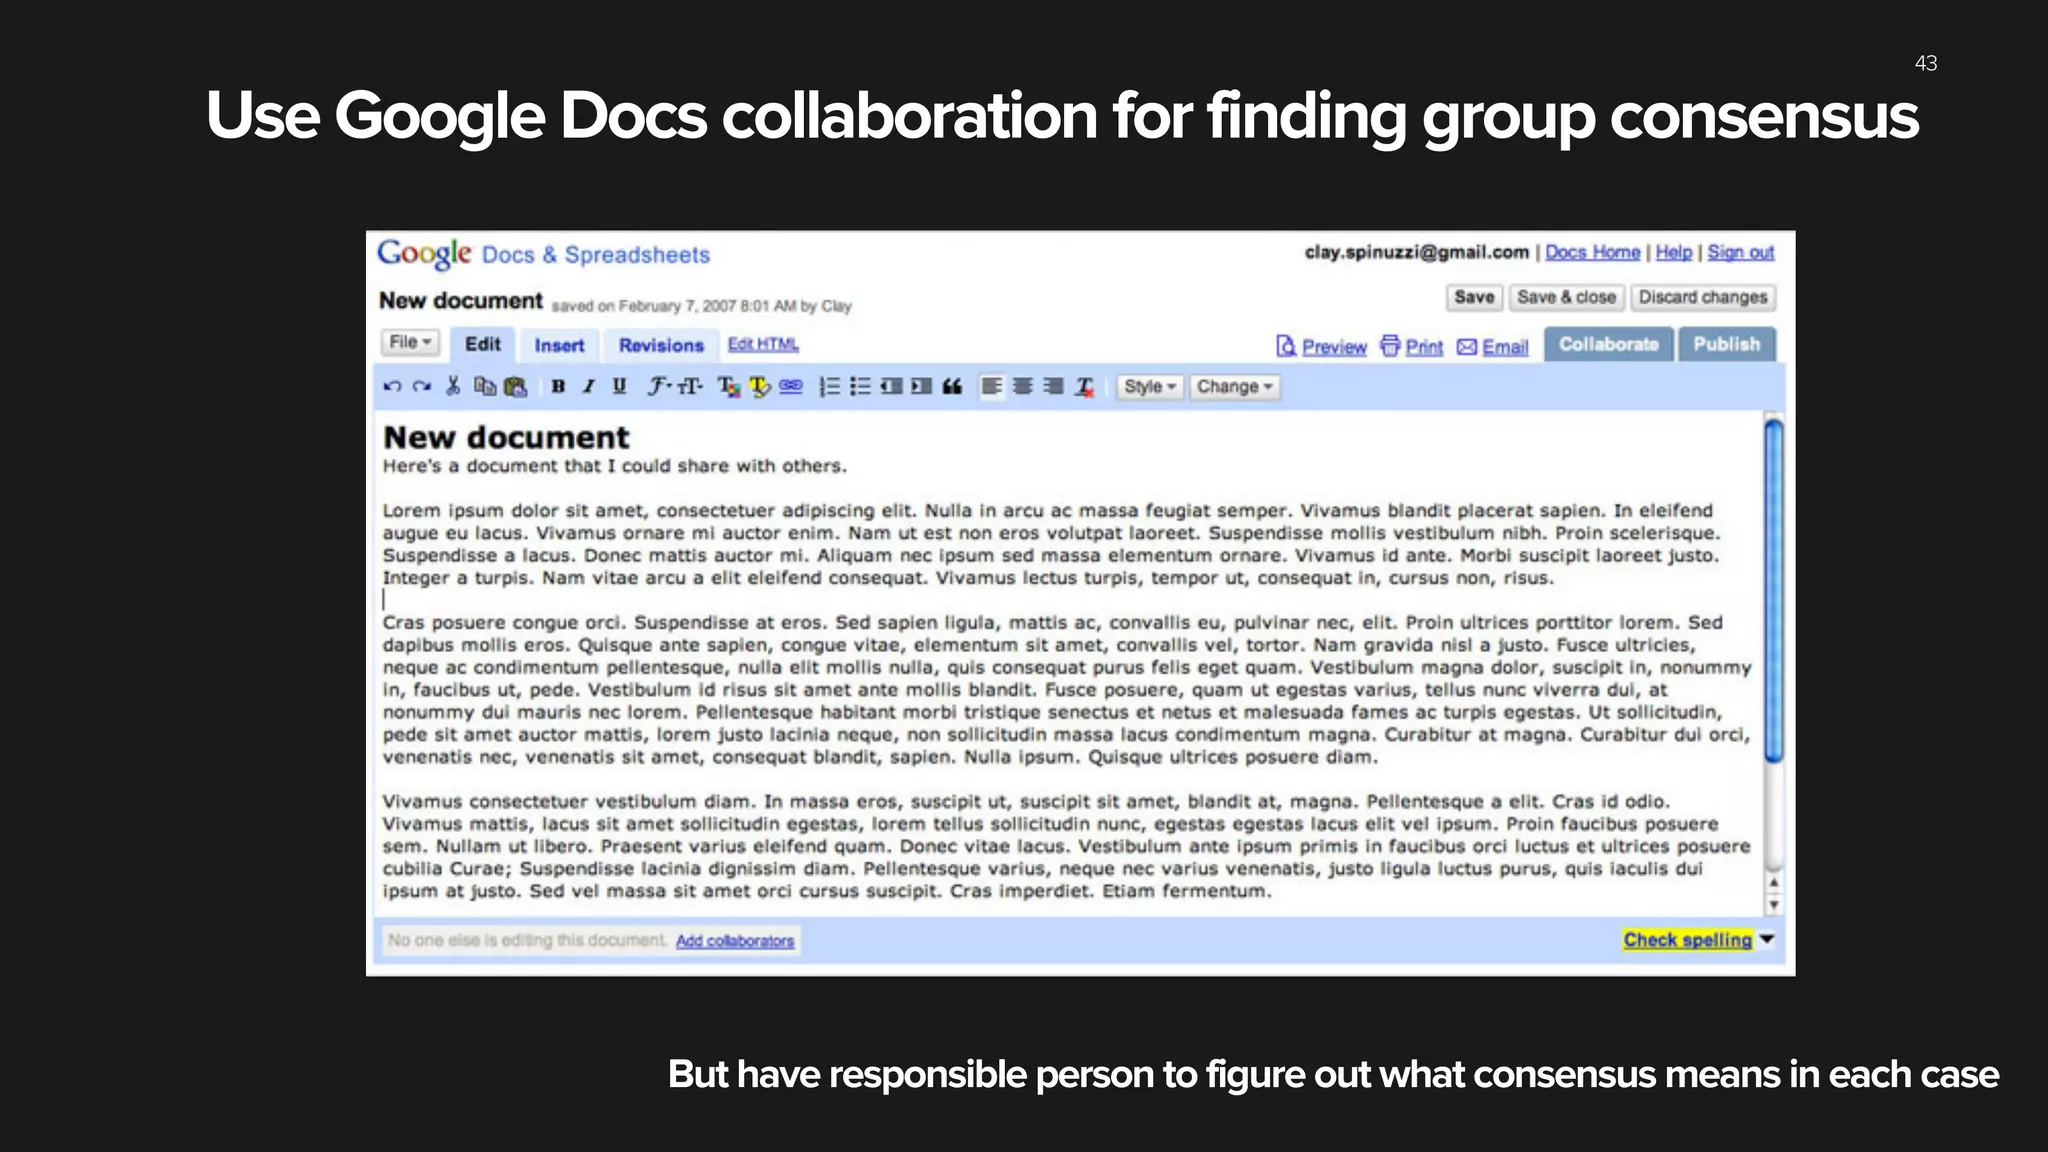Viewport: 2048px width, 1152px height.
Task: Click the Undo arrow icon
Action: point(392,387)
